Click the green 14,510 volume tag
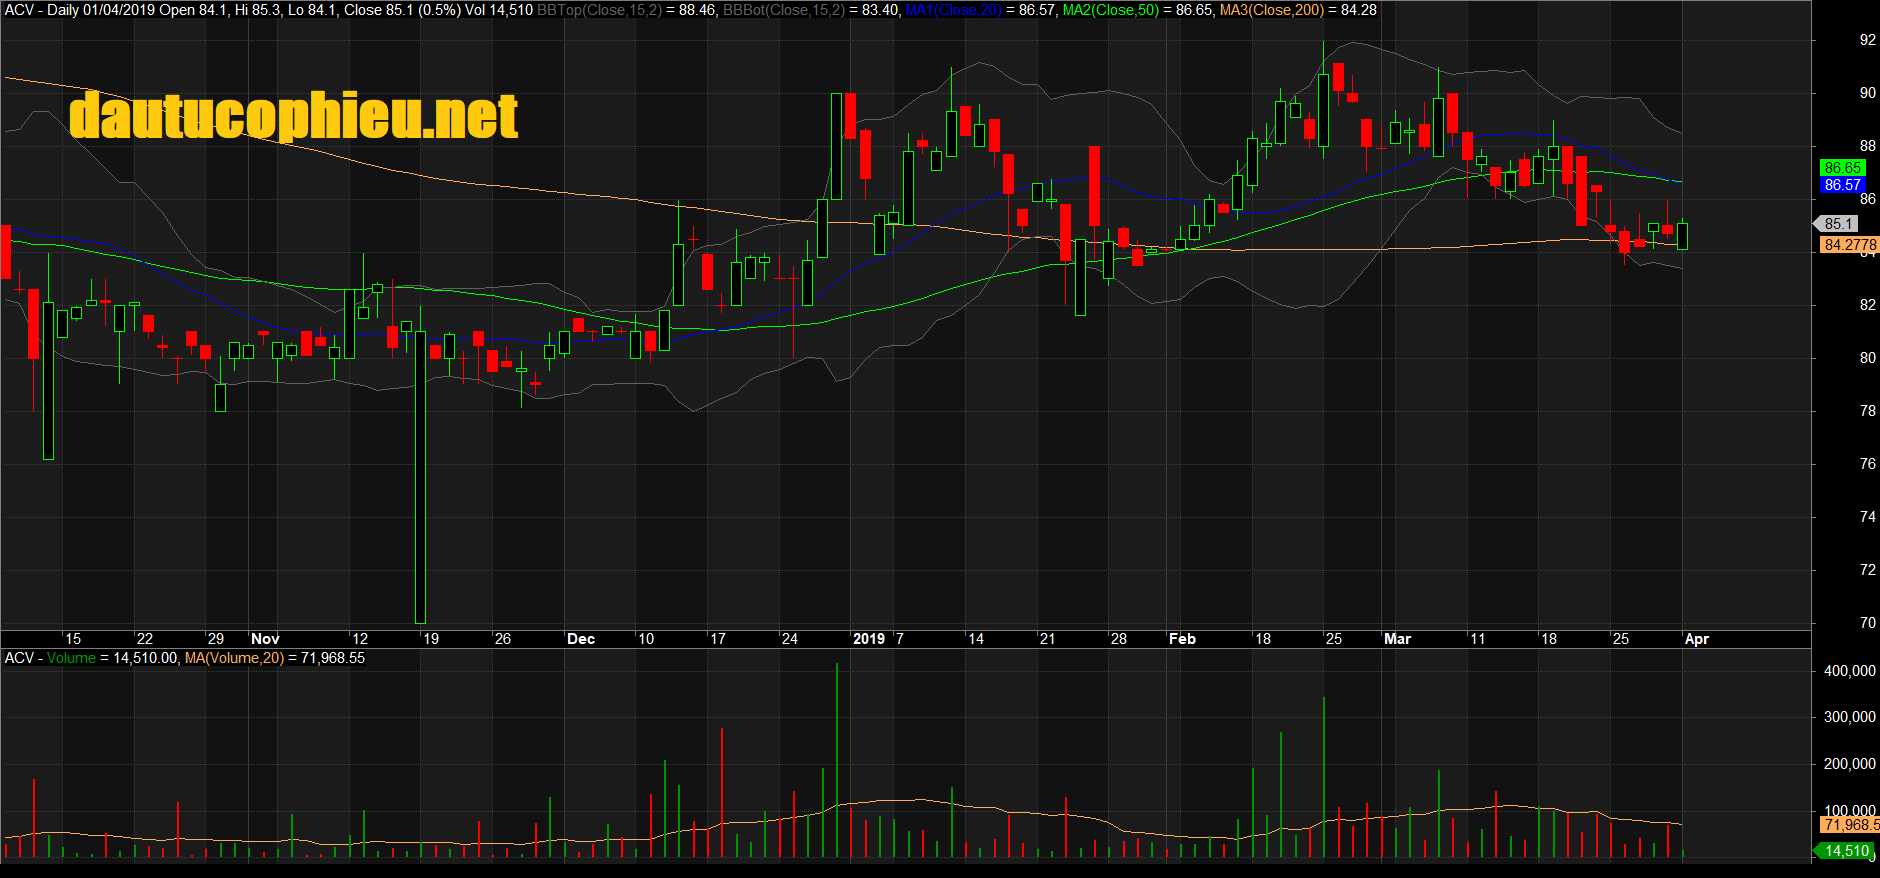 click(x=1845, y=851)
